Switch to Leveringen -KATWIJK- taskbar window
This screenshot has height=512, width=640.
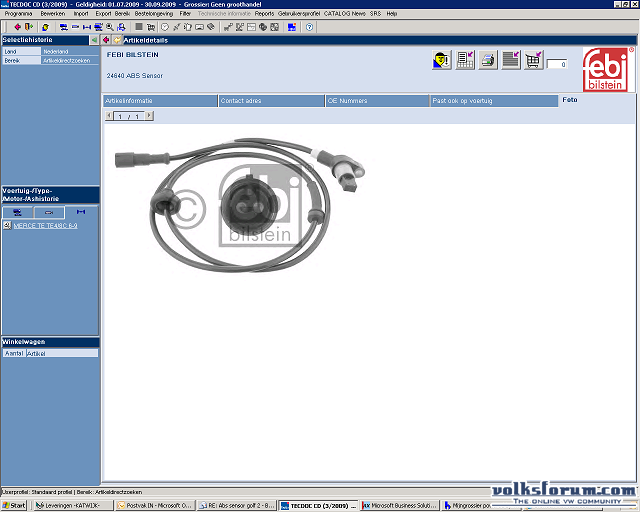73,505
